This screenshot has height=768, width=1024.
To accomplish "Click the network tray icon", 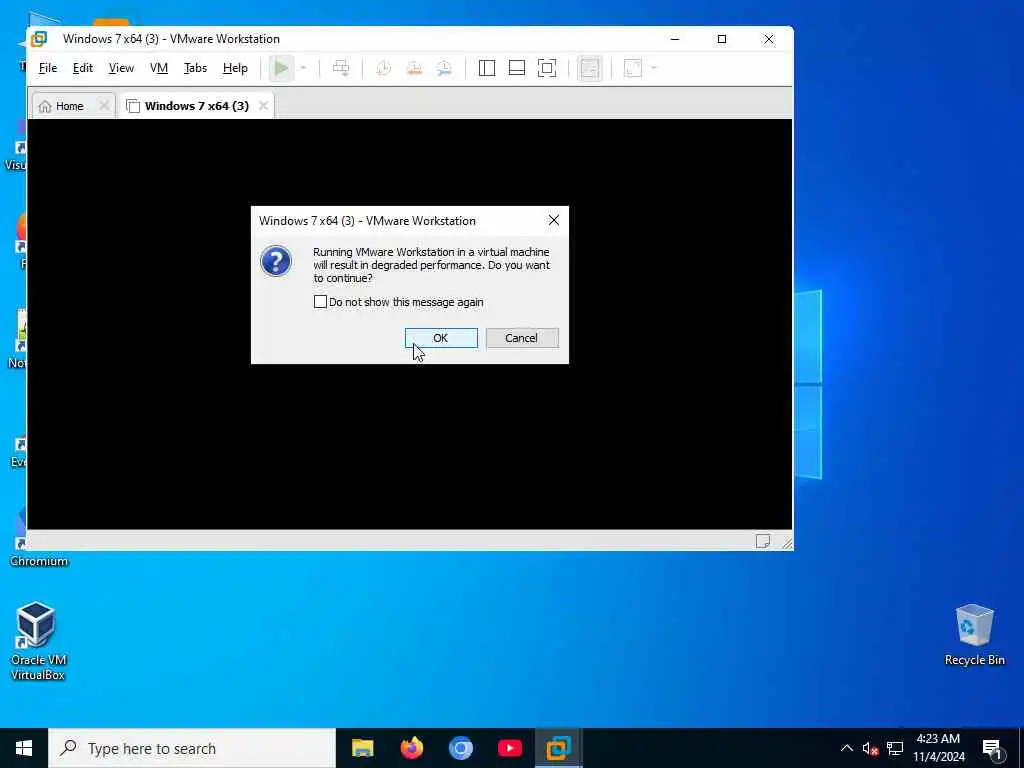I will pyautogui.click(x=895, y=748).
